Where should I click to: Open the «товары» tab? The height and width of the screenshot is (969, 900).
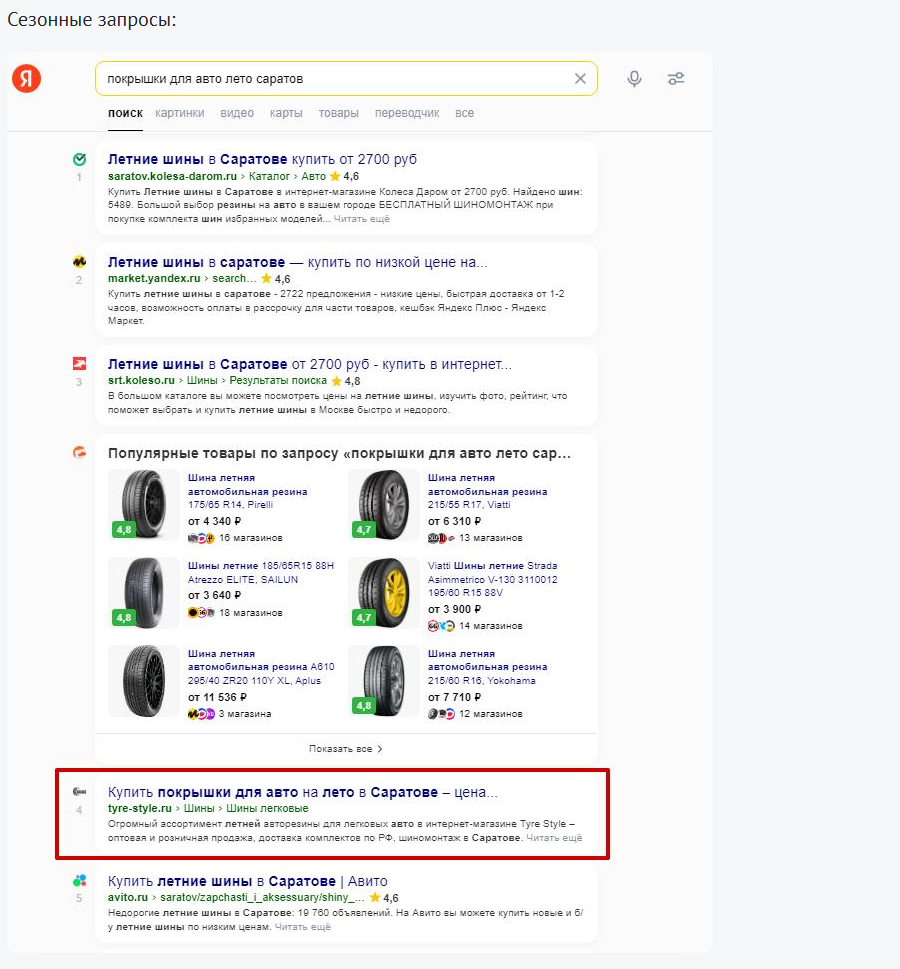coord(339,113)
